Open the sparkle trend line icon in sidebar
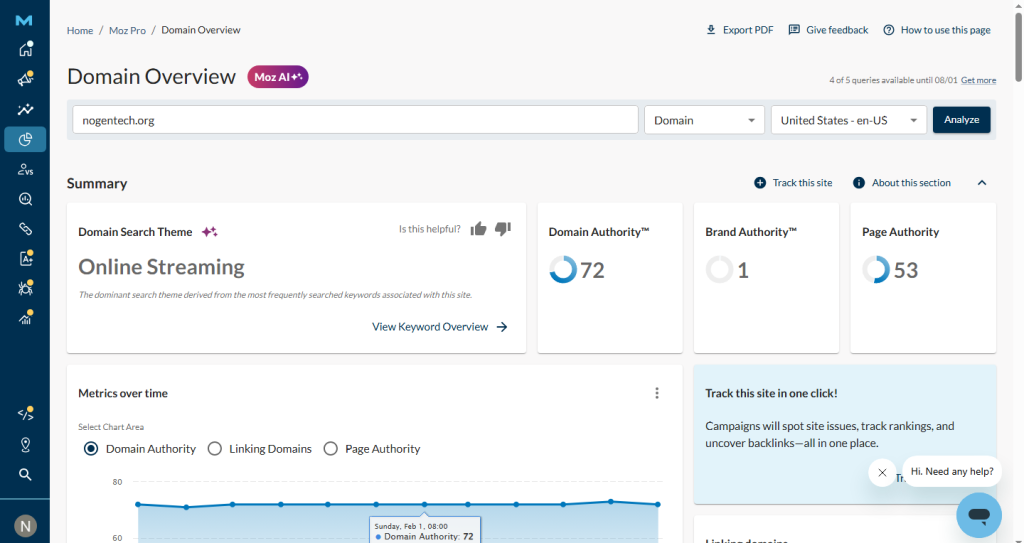 pos(25,109)
